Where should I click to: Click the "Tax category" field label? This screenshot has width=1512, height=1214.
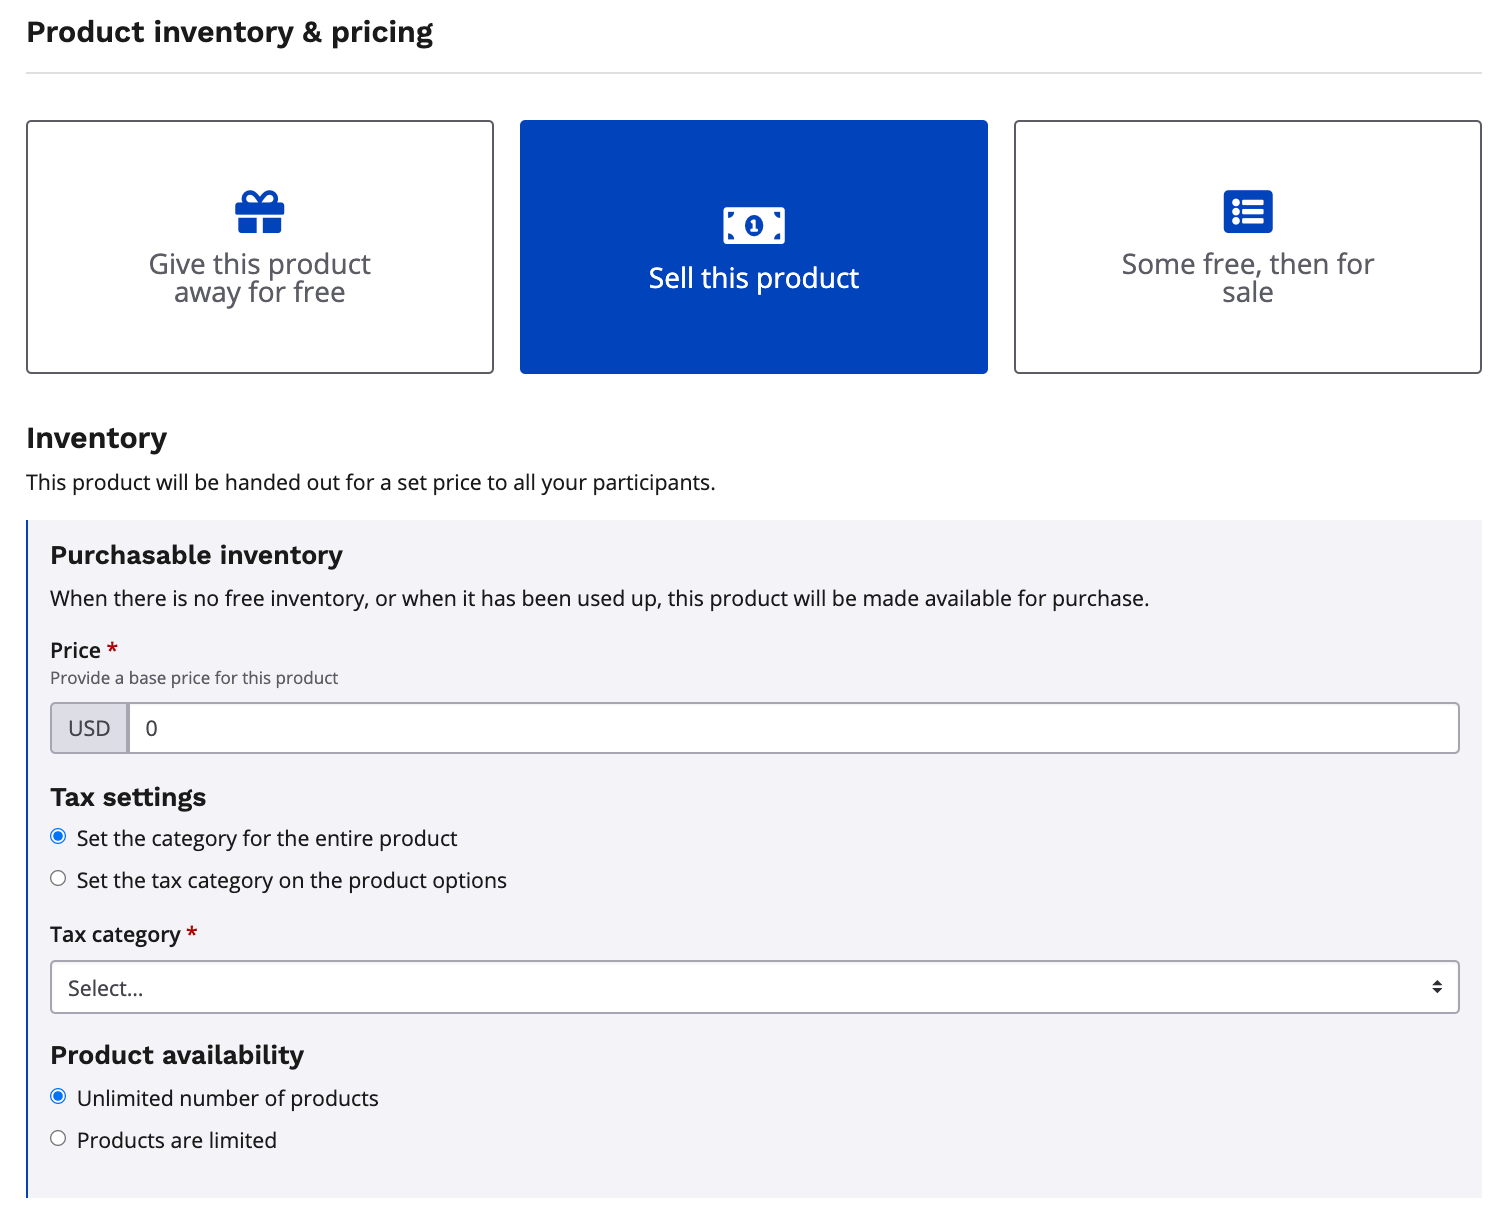pyautogui.click(x=115, y=934)
